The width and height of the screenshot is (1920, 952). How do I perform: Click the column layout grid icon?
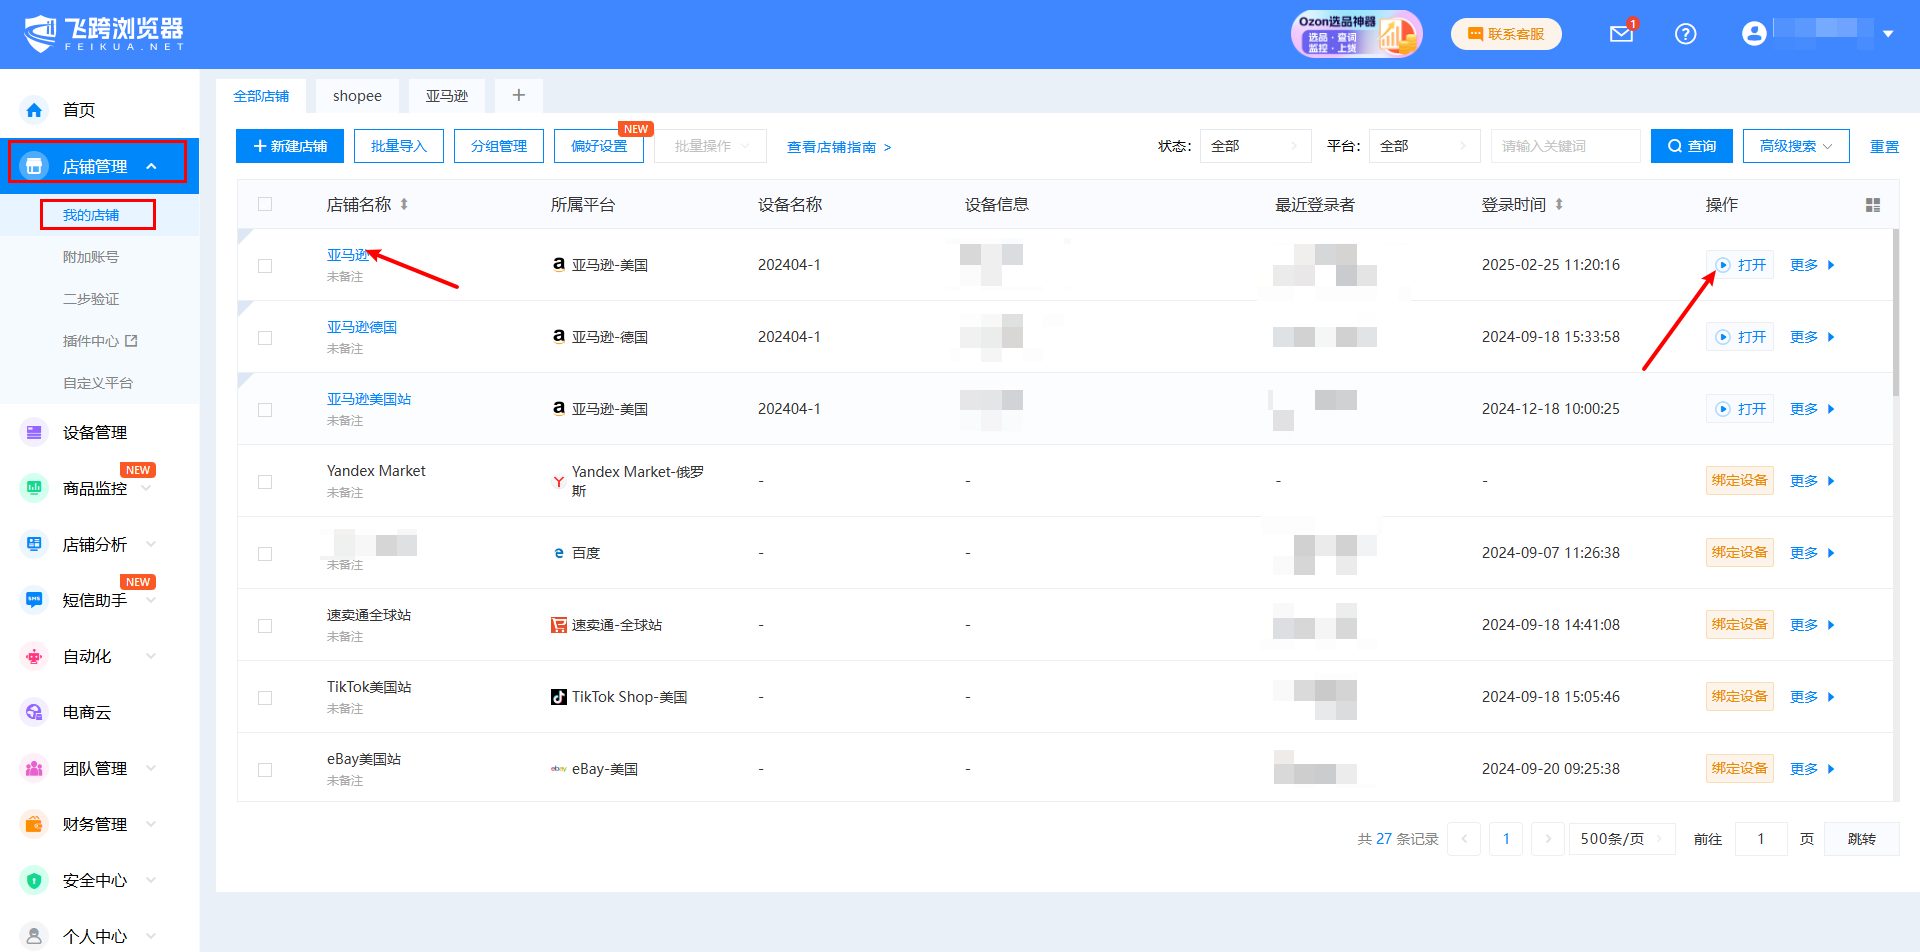(1872, 205)
